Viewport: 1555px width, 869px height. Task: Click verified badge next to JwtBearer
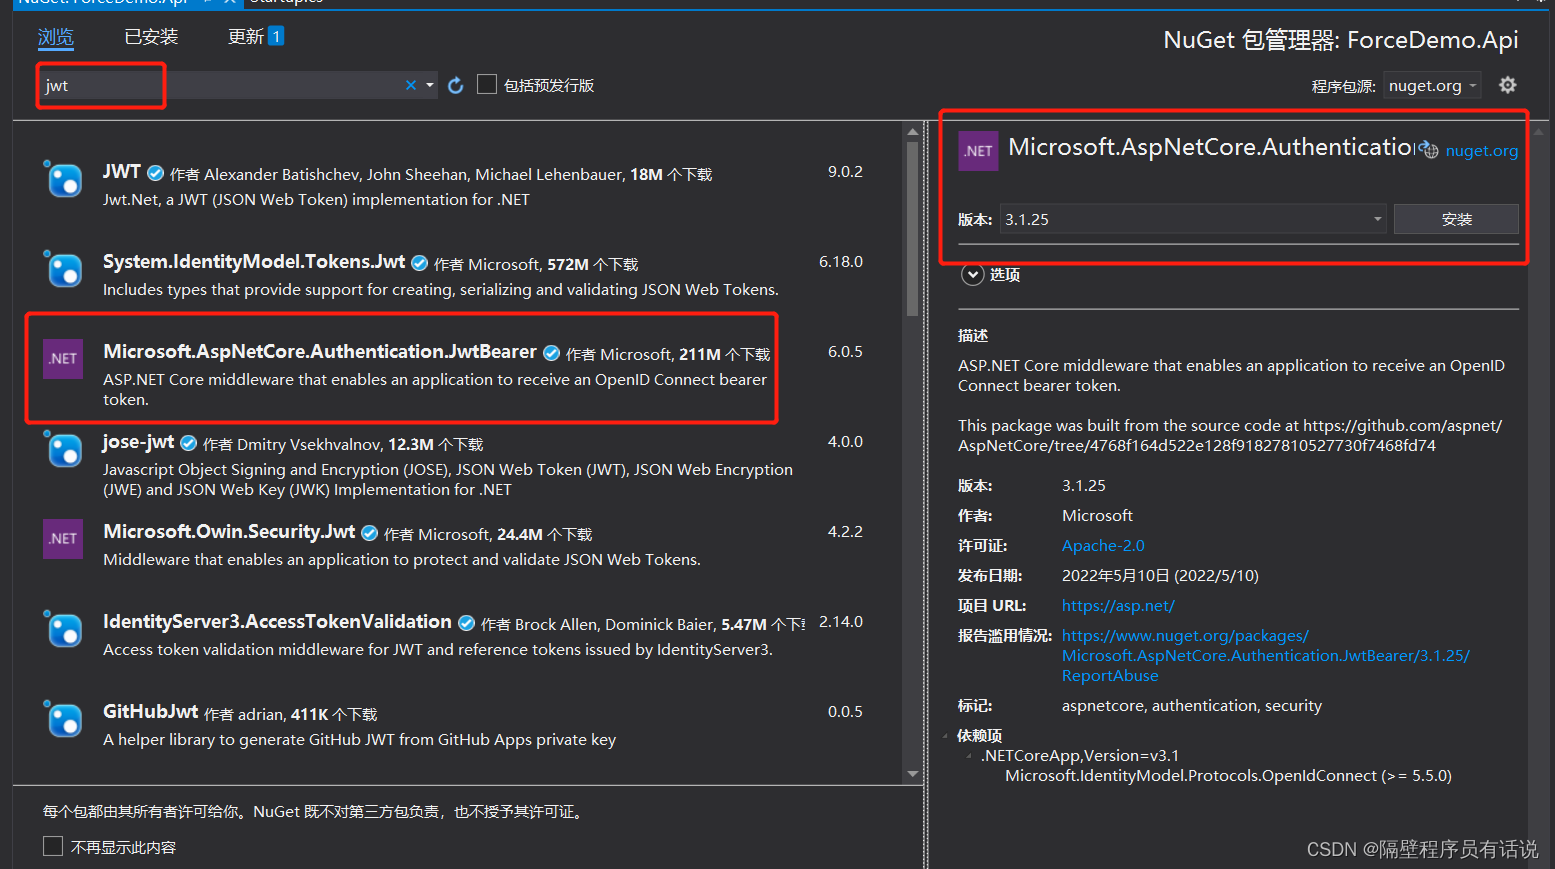coord(551,353)
